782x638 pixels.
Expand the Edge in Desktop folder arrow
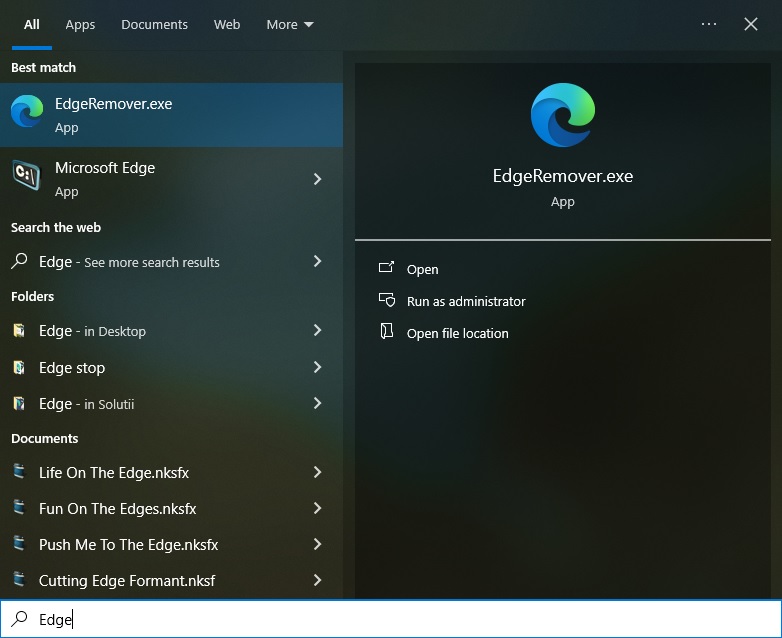(317, 330)
